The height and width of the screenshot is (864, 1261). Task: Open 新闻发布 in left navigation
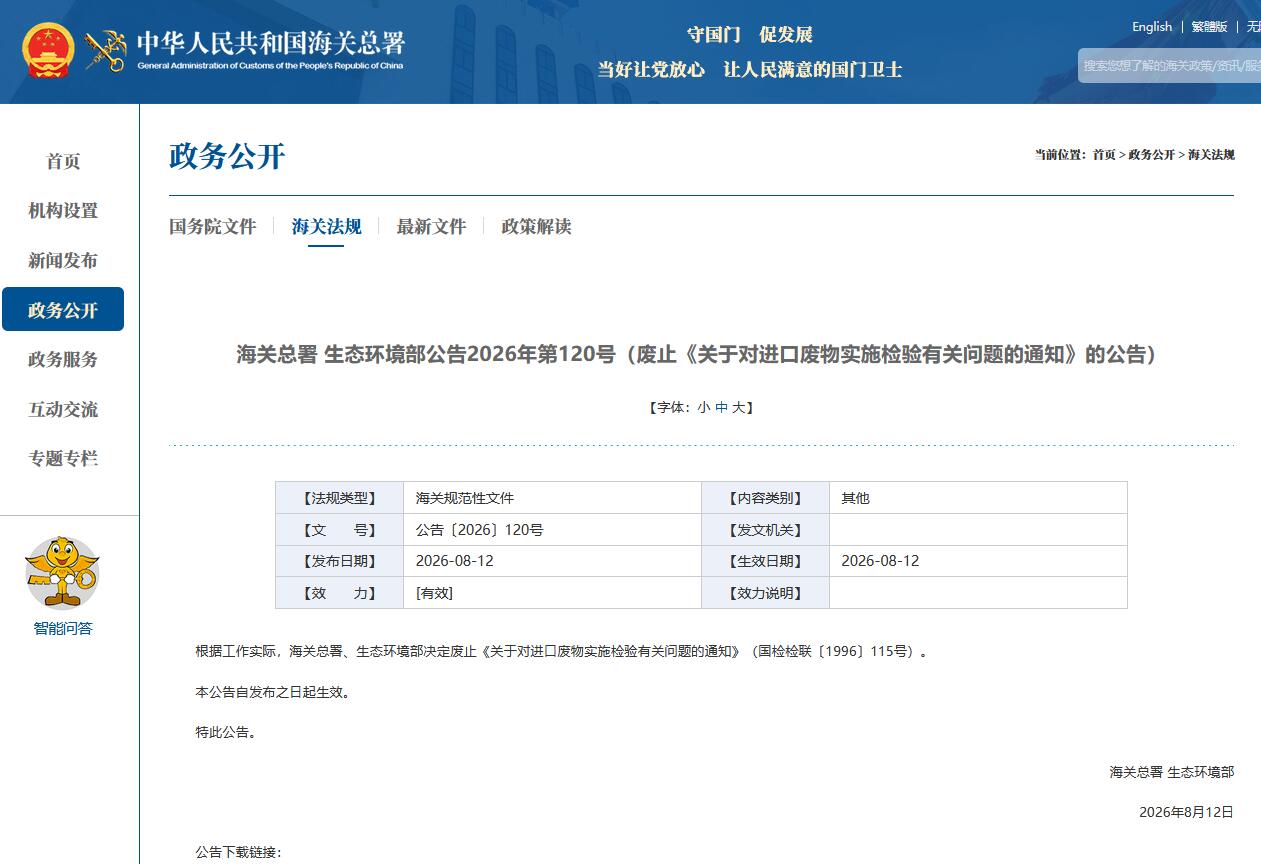coord(63,261)
